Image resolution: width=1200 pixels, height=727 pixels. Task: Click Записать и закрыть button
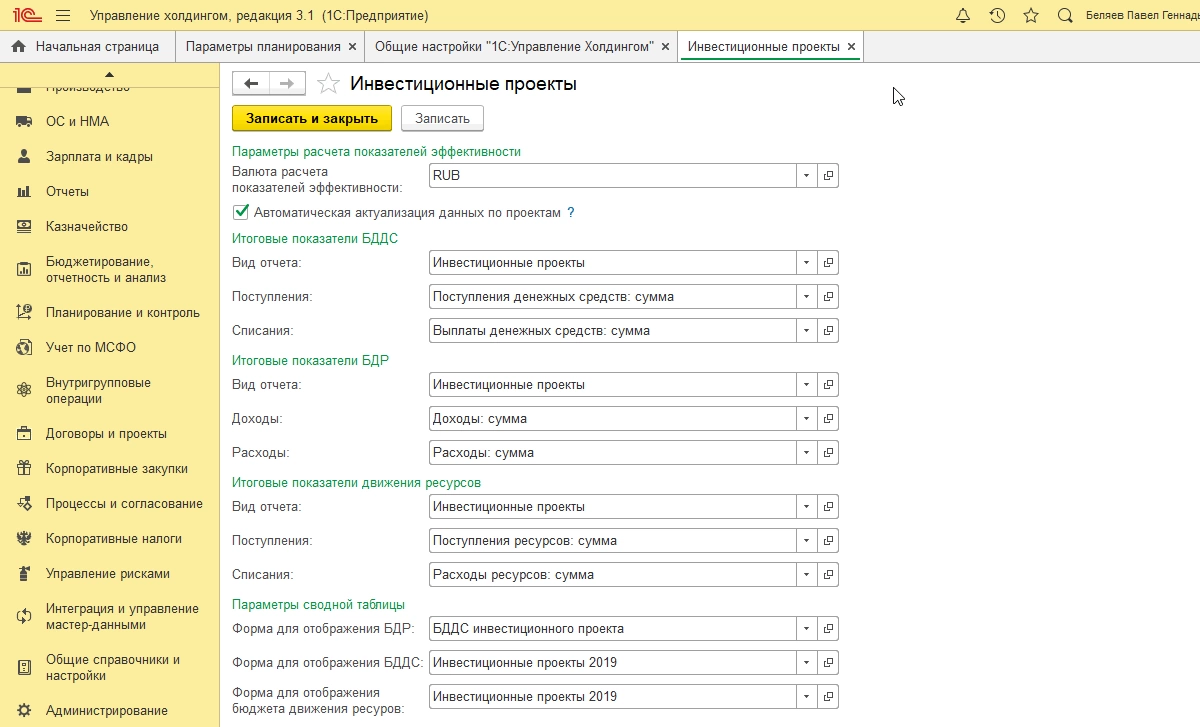[312, 118]
